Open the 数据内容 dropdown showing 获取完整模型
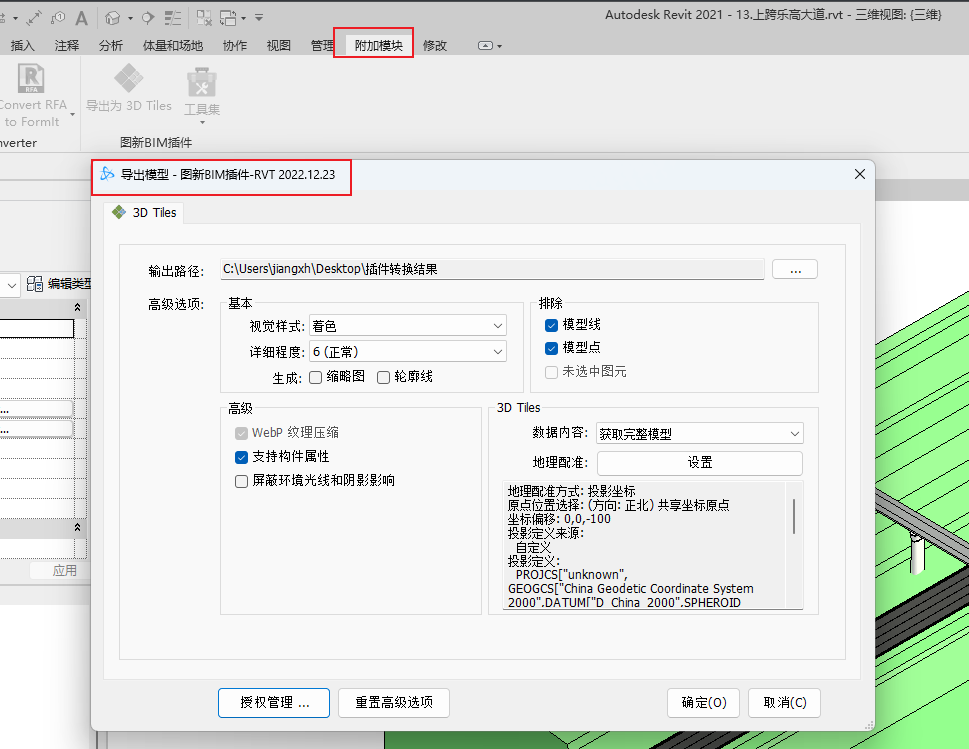Screen dimensions: 969x749 pos(699,433)
